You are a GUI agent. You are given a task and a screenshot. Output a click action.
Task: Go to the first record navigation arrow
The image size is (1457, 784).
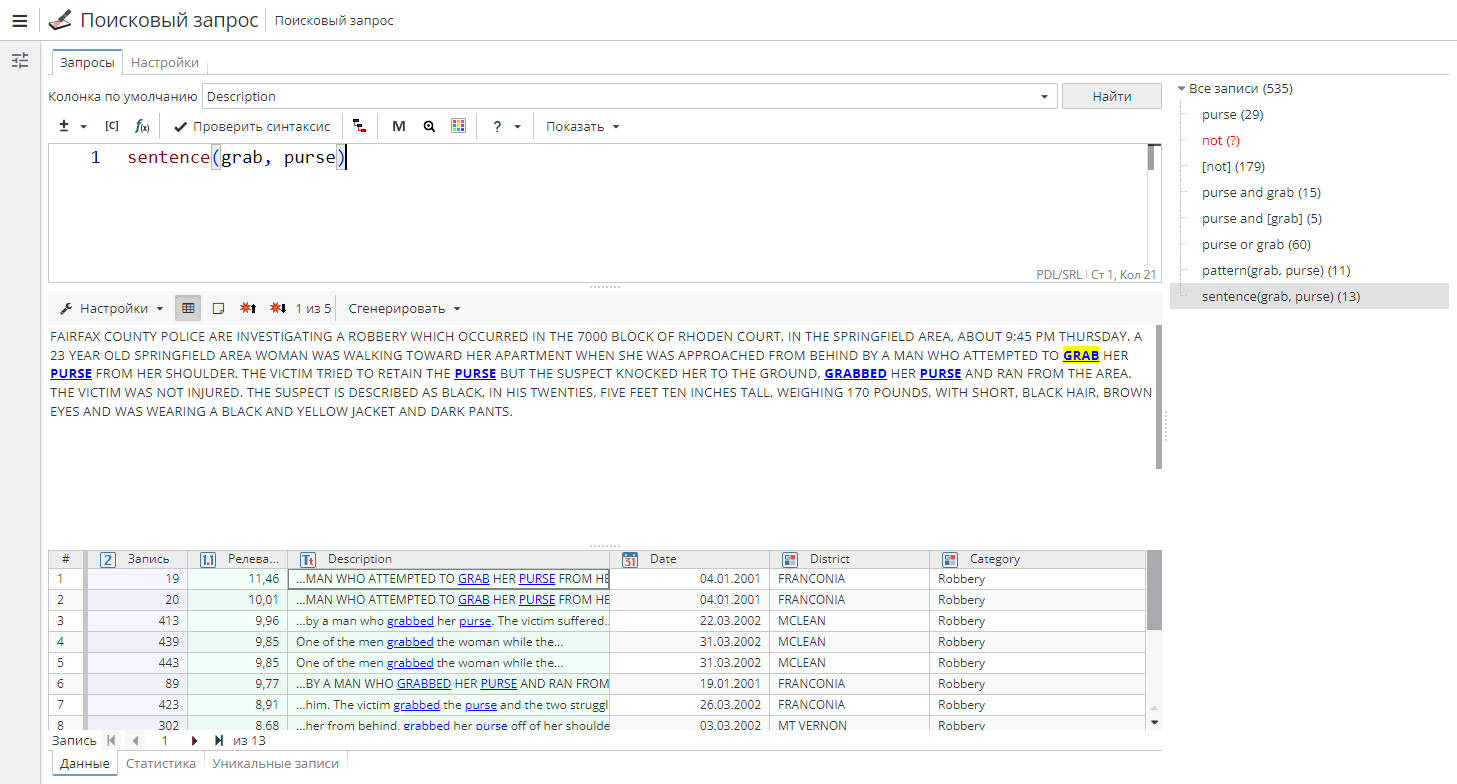110,741
